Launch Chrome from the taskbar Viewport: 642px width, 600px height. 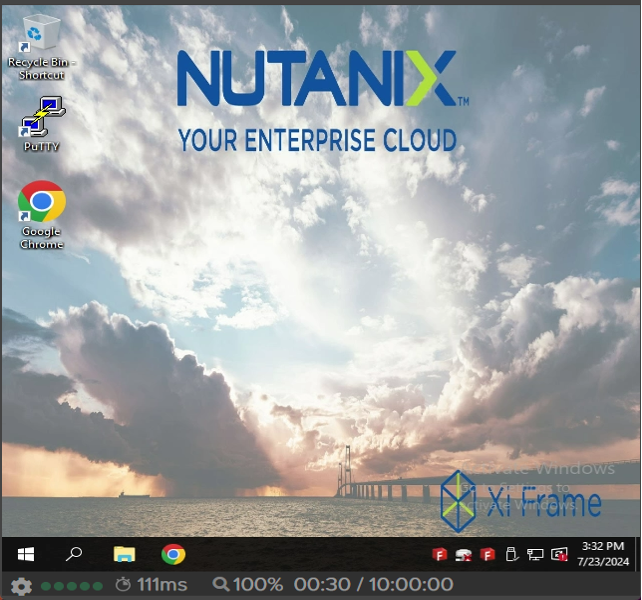173,555
